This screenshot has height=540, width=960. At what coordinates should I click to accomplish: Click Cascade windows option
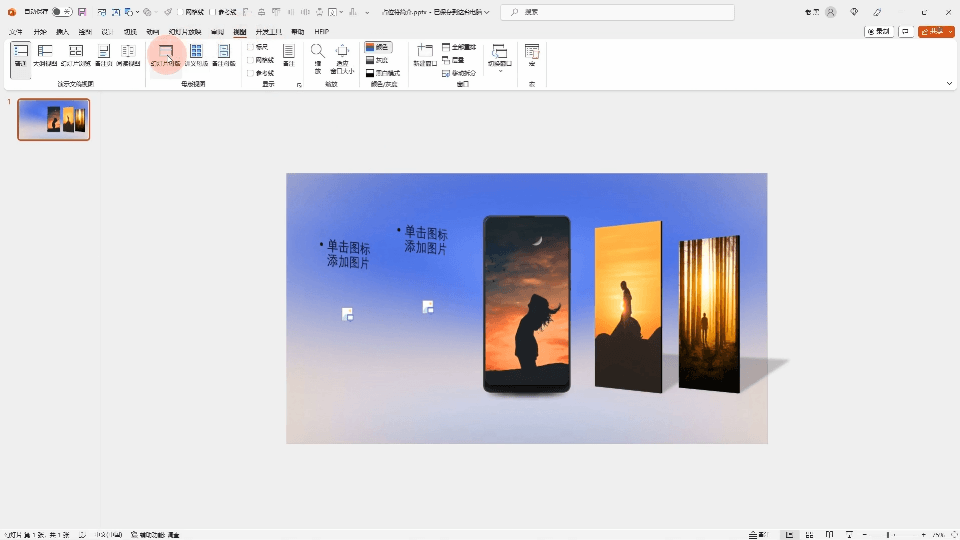pos(453,60)
